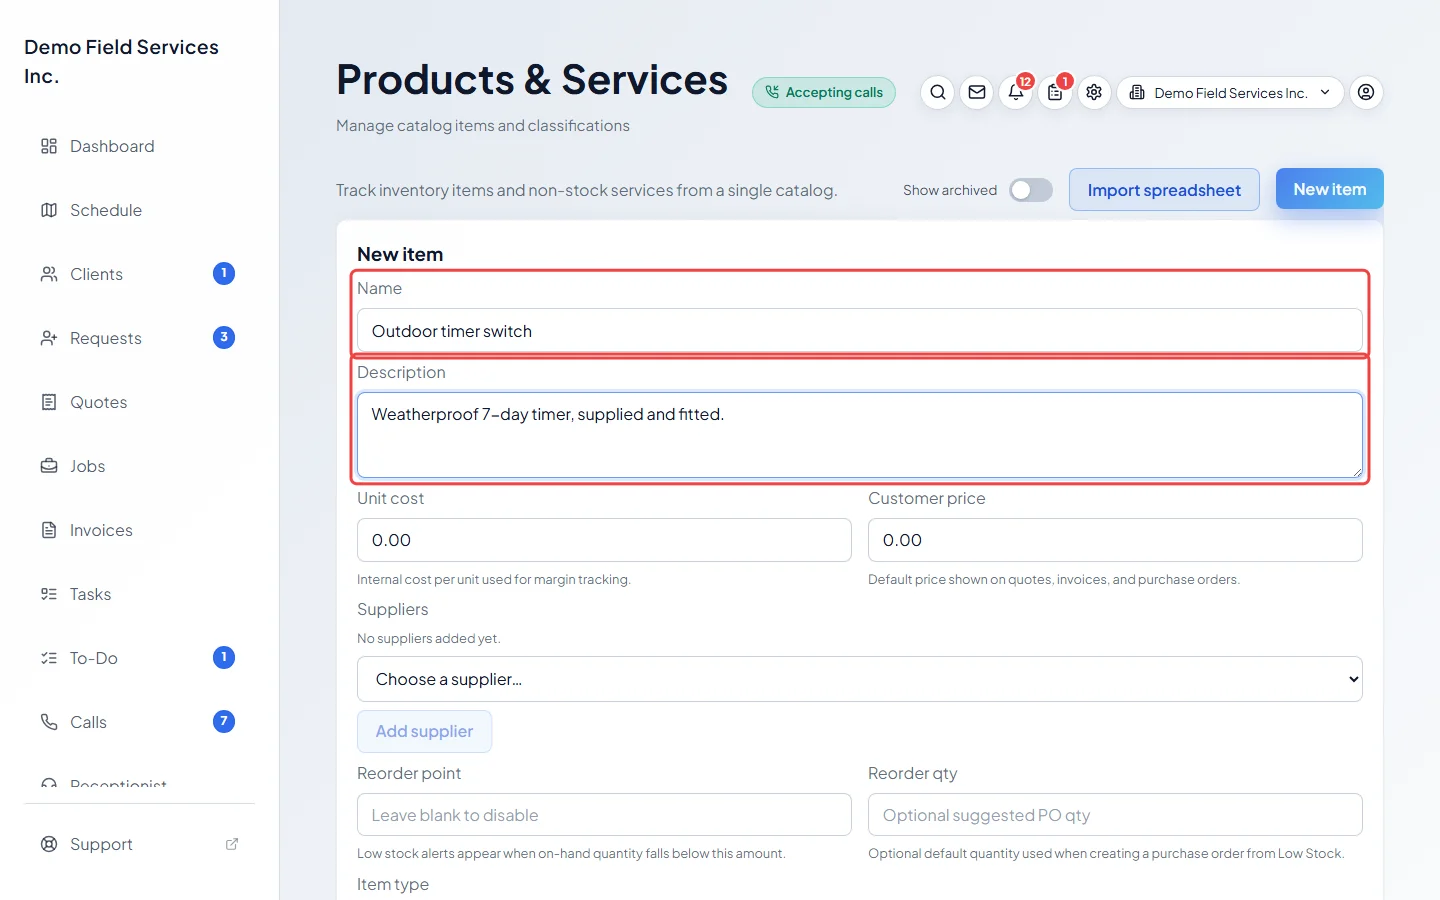Click the Support external link icon
Screen dimensions: 1440x900
tap(232, 844)
